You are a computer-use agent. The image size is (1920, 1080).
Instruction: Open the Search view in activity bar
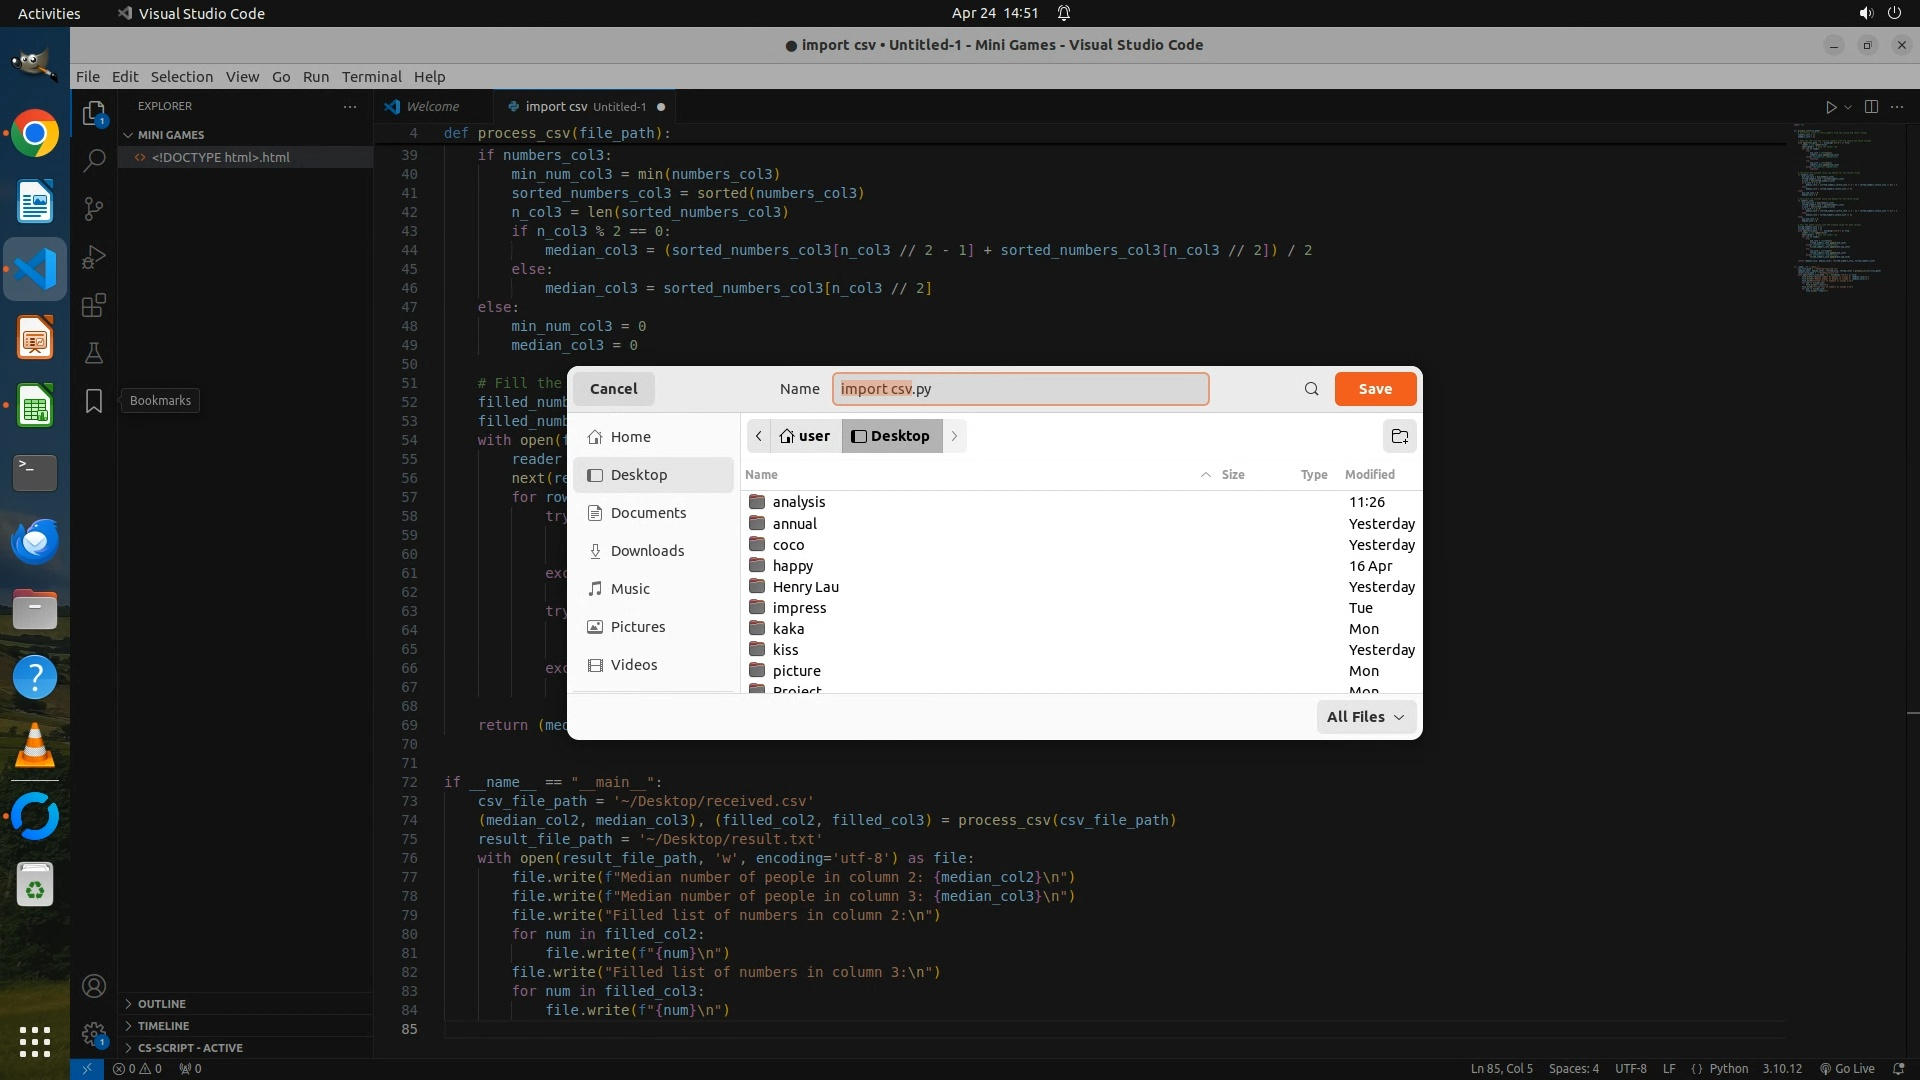tap(94, 160)
